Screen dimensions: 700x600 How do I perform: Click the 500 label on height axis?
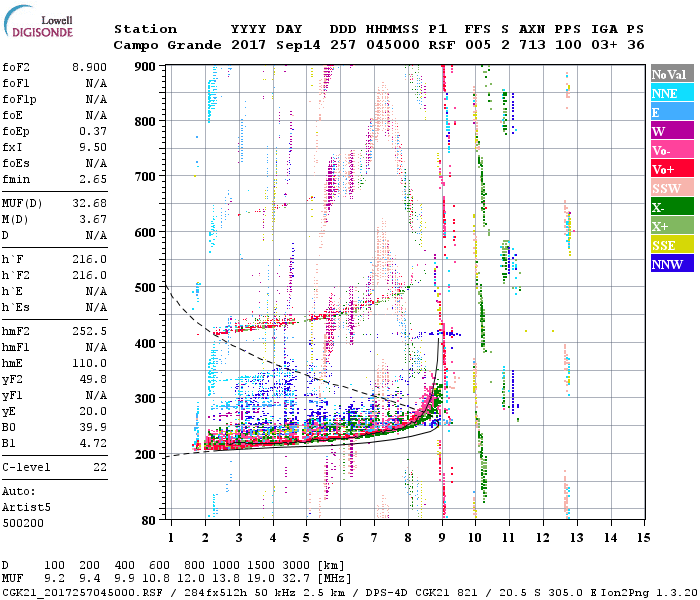click(x=145, y=288)
